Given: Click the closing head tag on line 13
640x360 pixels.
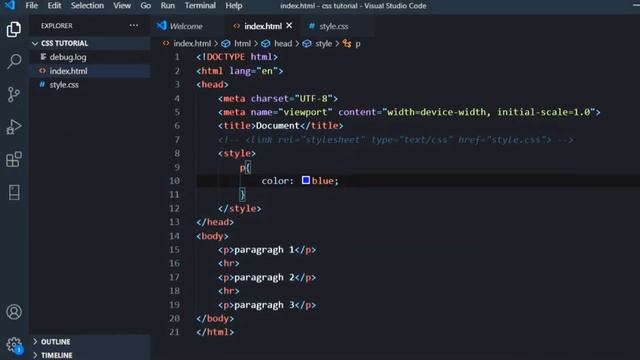Looking at the screenshot, I should [x=215, y=222].
